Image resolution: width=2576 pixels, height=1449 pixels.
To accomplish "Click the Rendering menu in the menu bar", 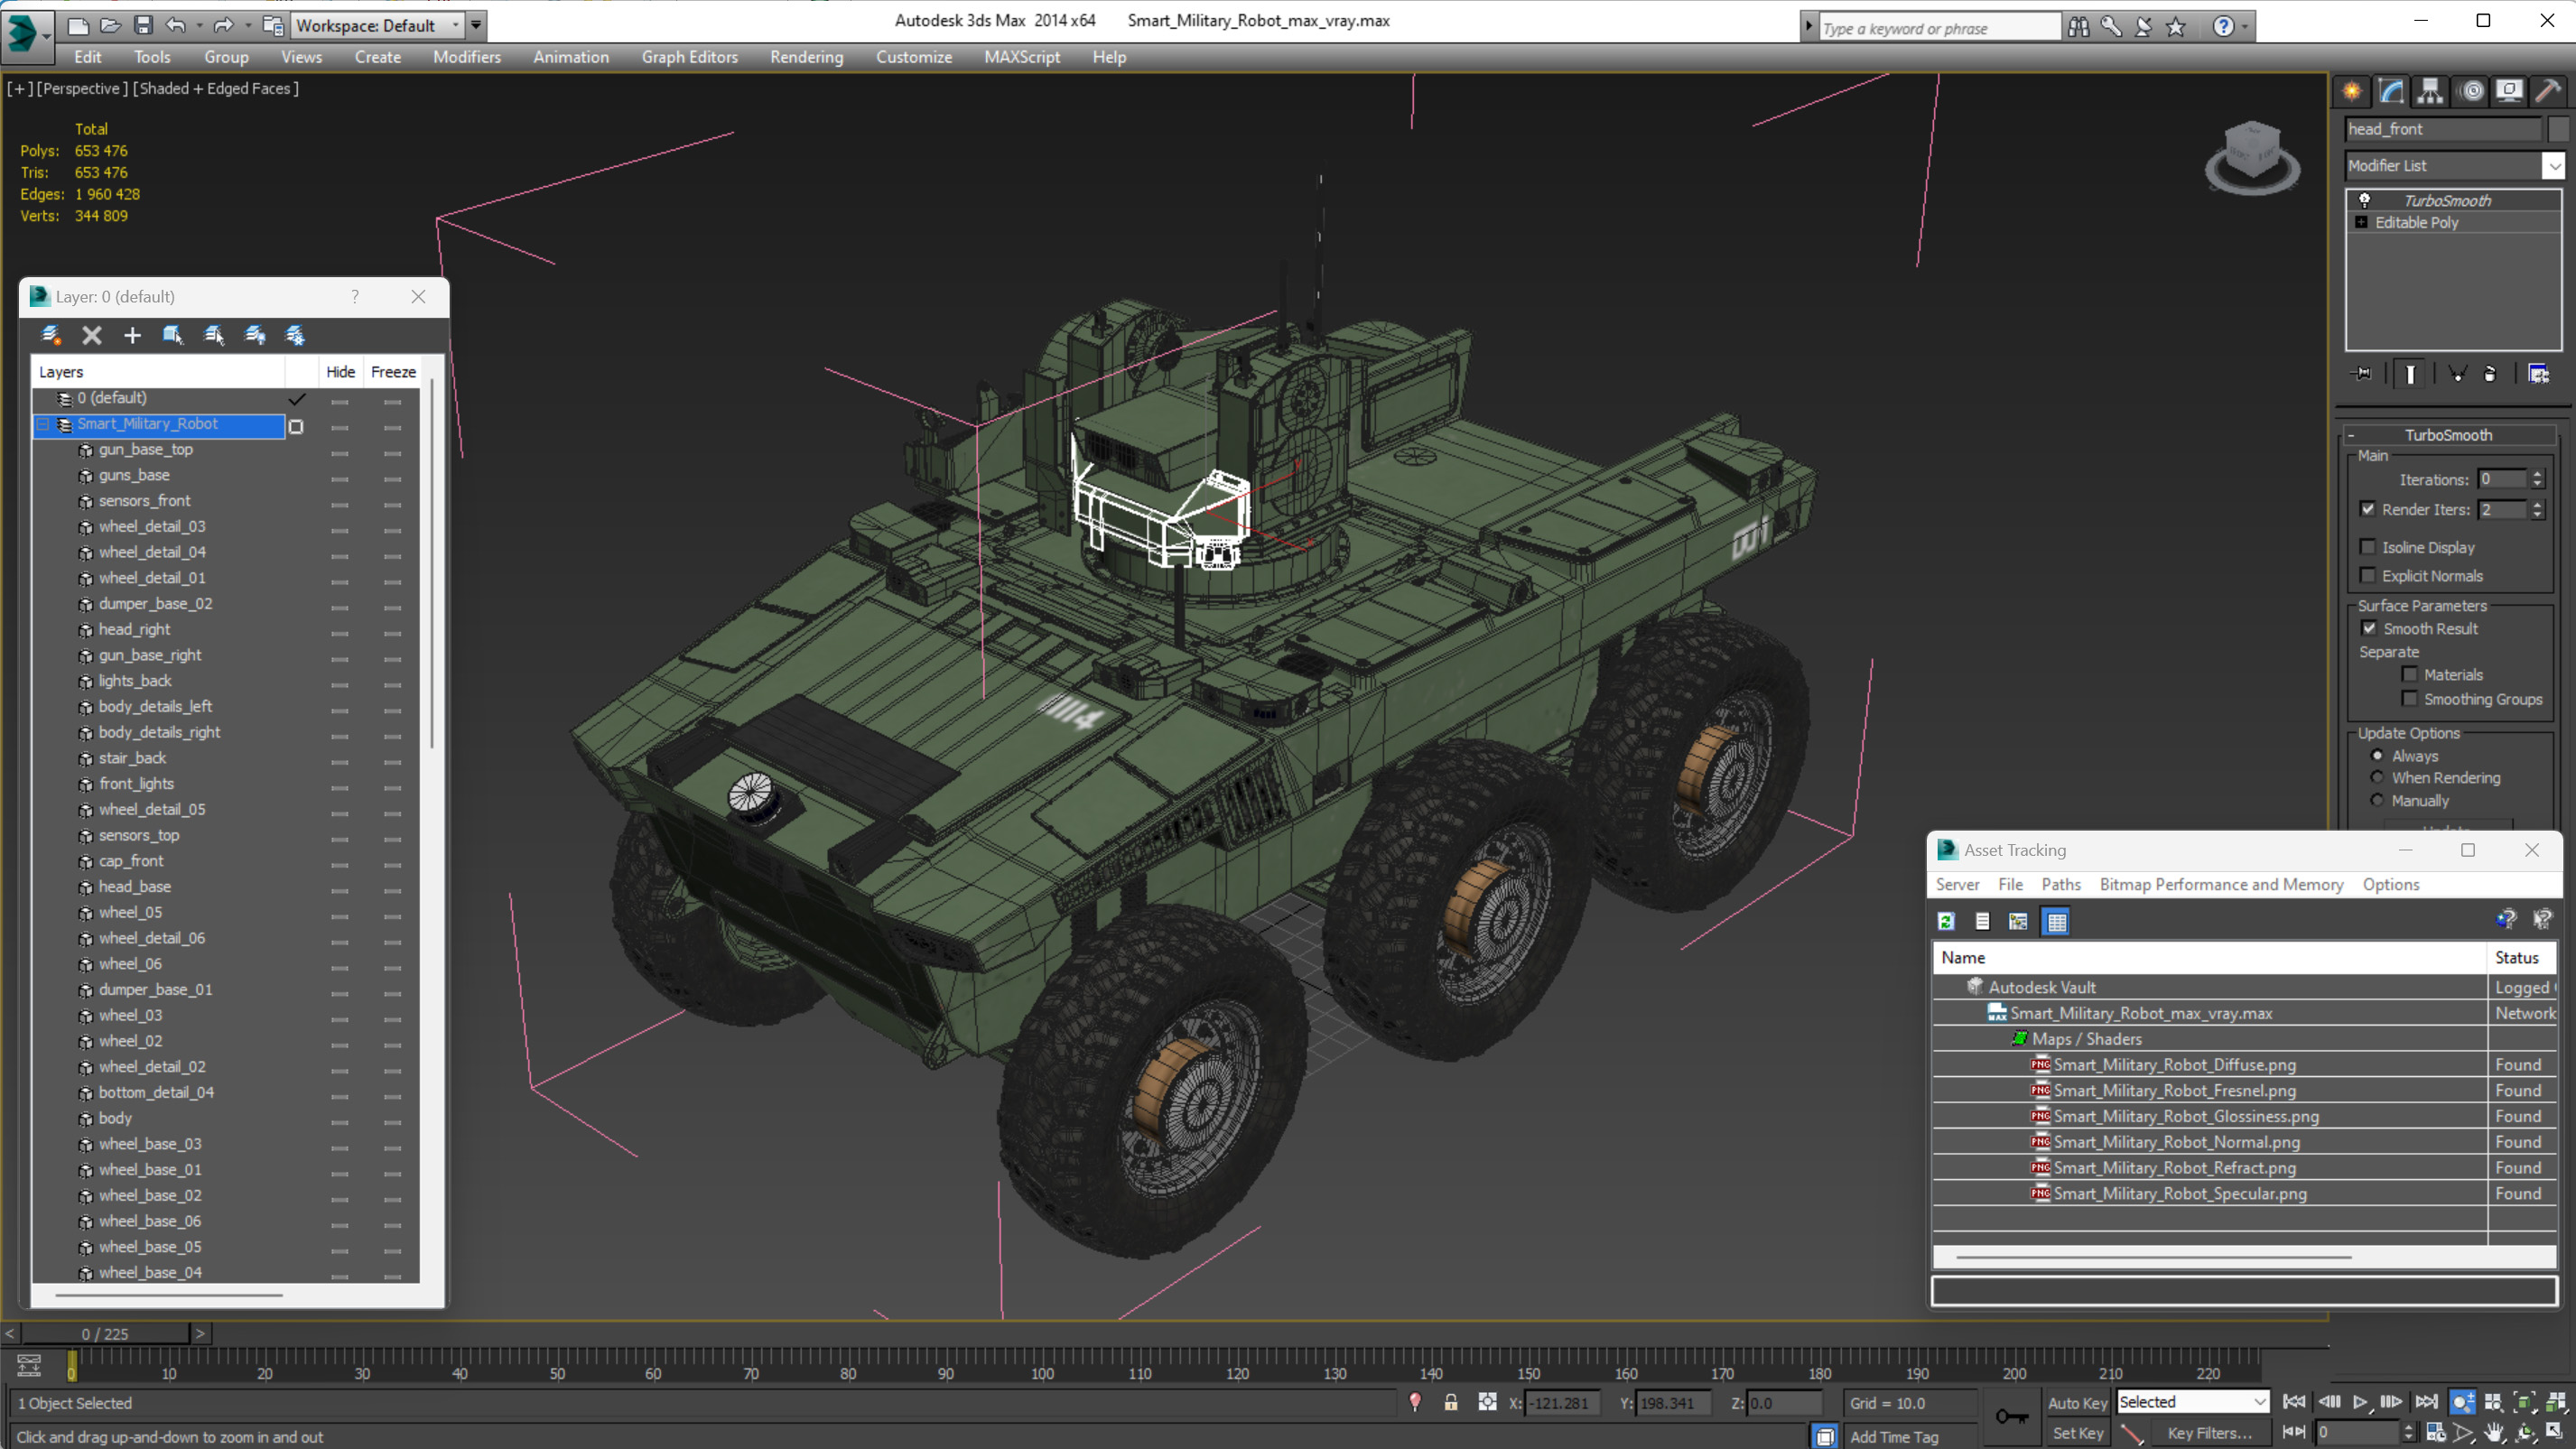I will (807, 57).
